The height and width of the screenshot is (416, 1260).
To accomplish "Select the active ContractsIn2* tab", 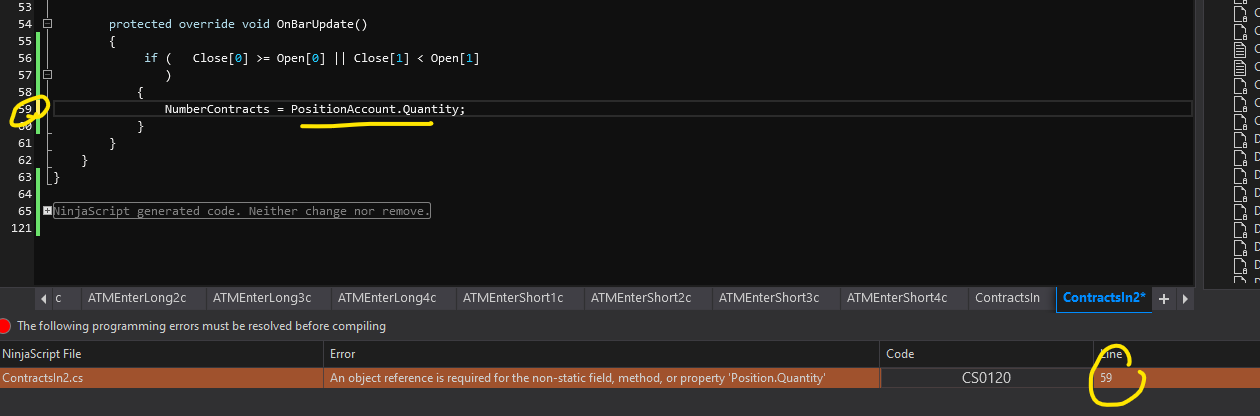I will pos(1103,298).
